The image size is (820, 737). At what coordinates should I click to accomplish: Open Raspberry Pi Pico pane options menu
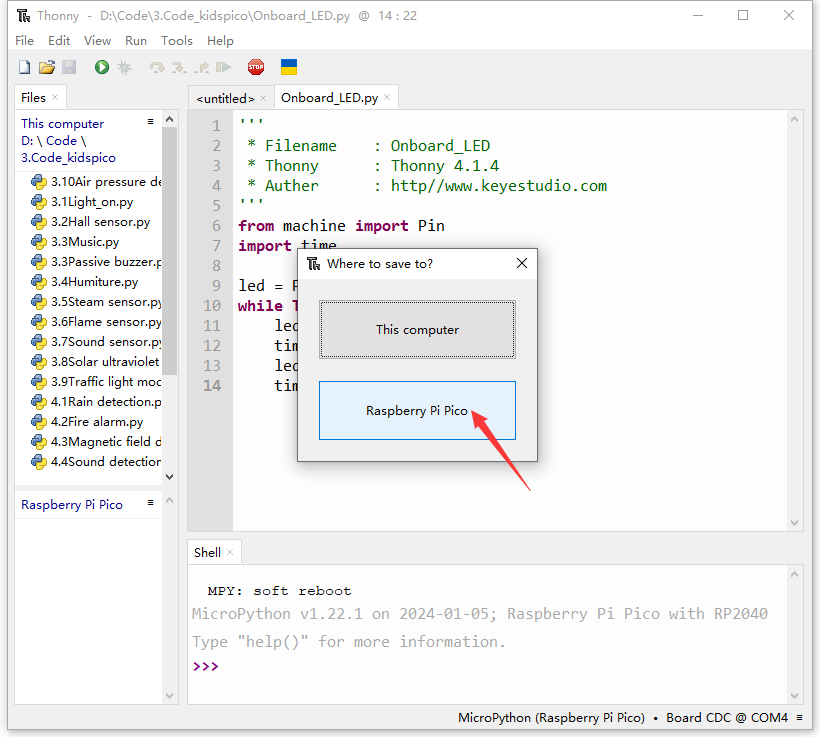[151, 503]
